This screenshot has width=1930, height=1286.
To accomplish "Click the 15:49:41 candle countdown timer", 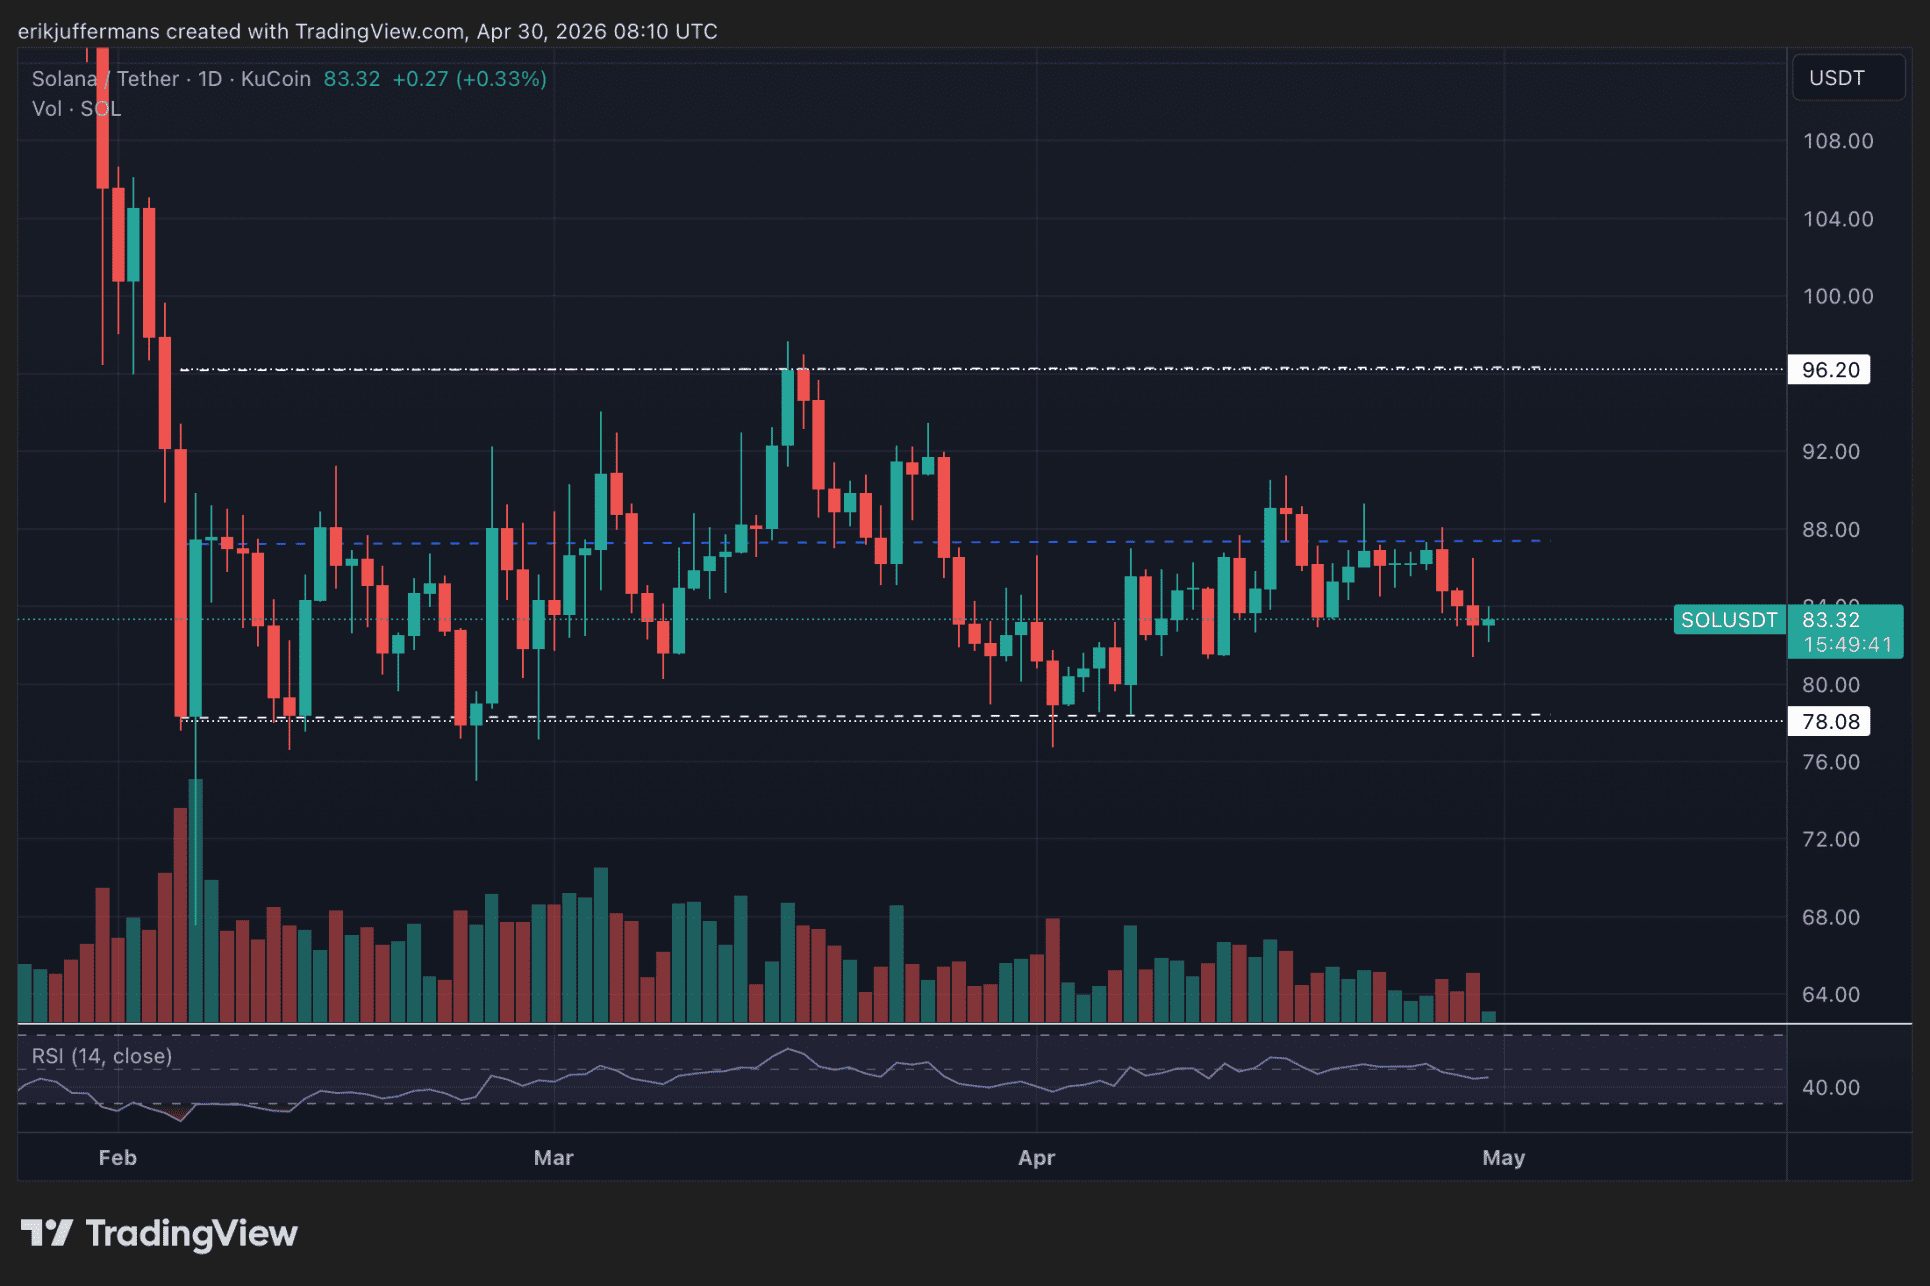I will (1846, 645).
